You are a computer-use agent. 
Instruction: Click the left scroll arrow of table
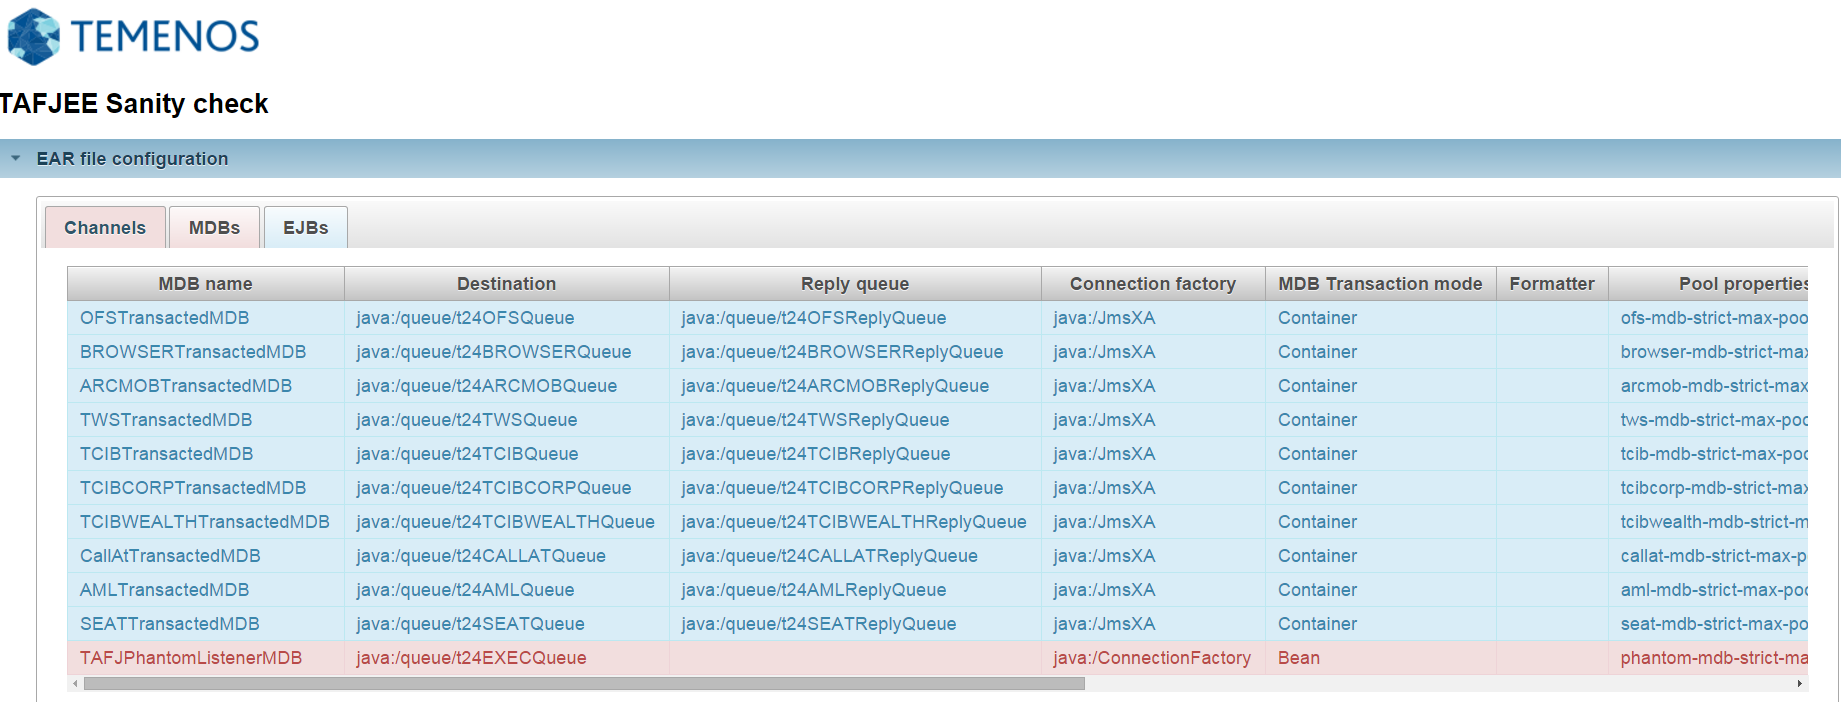coord(75,684)
